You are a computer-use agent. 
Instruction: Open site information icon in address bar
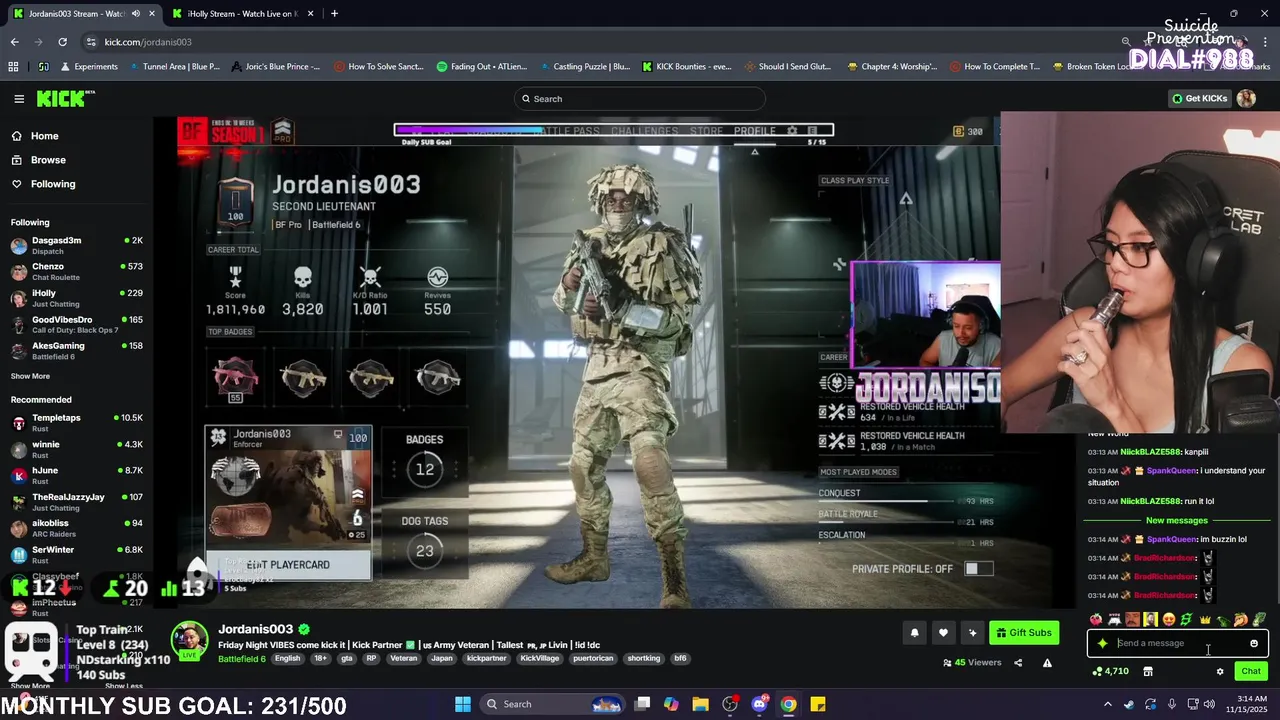coord(91,42)
